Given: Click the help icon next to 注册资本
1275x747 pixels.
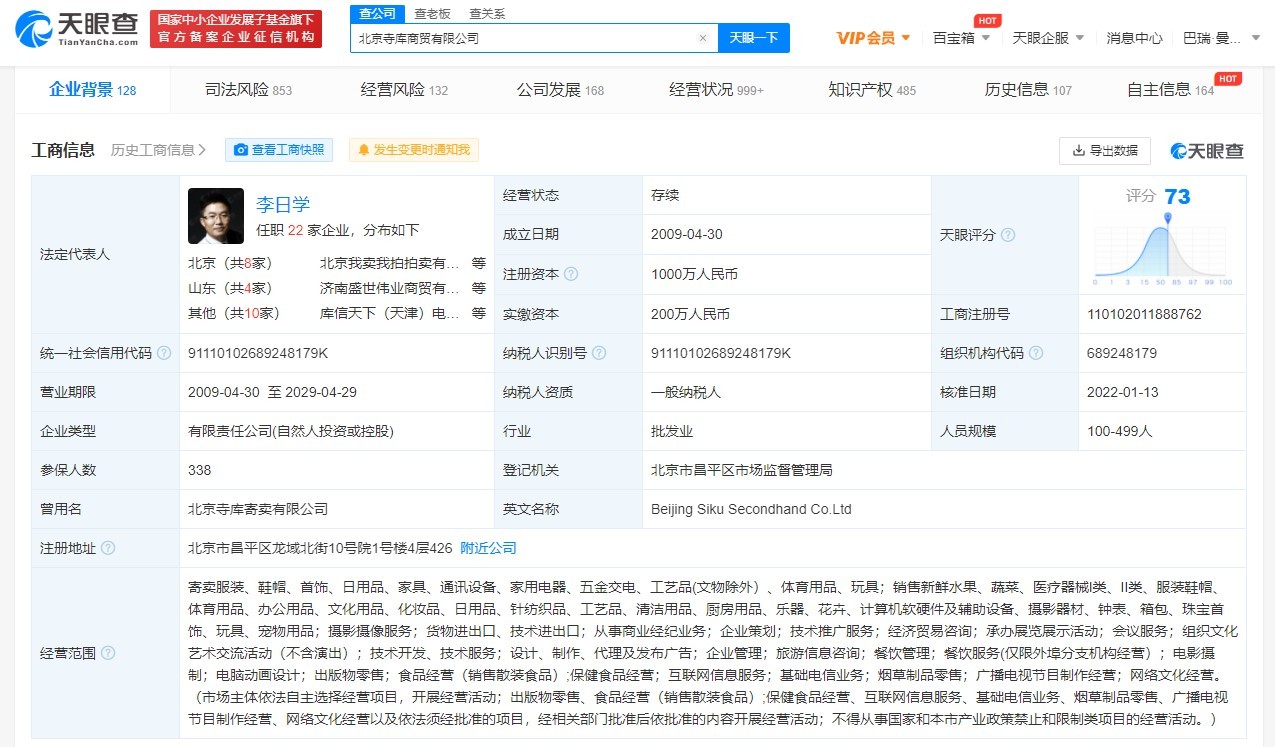Looking at the screenshot, I should (x=571, y=274).
